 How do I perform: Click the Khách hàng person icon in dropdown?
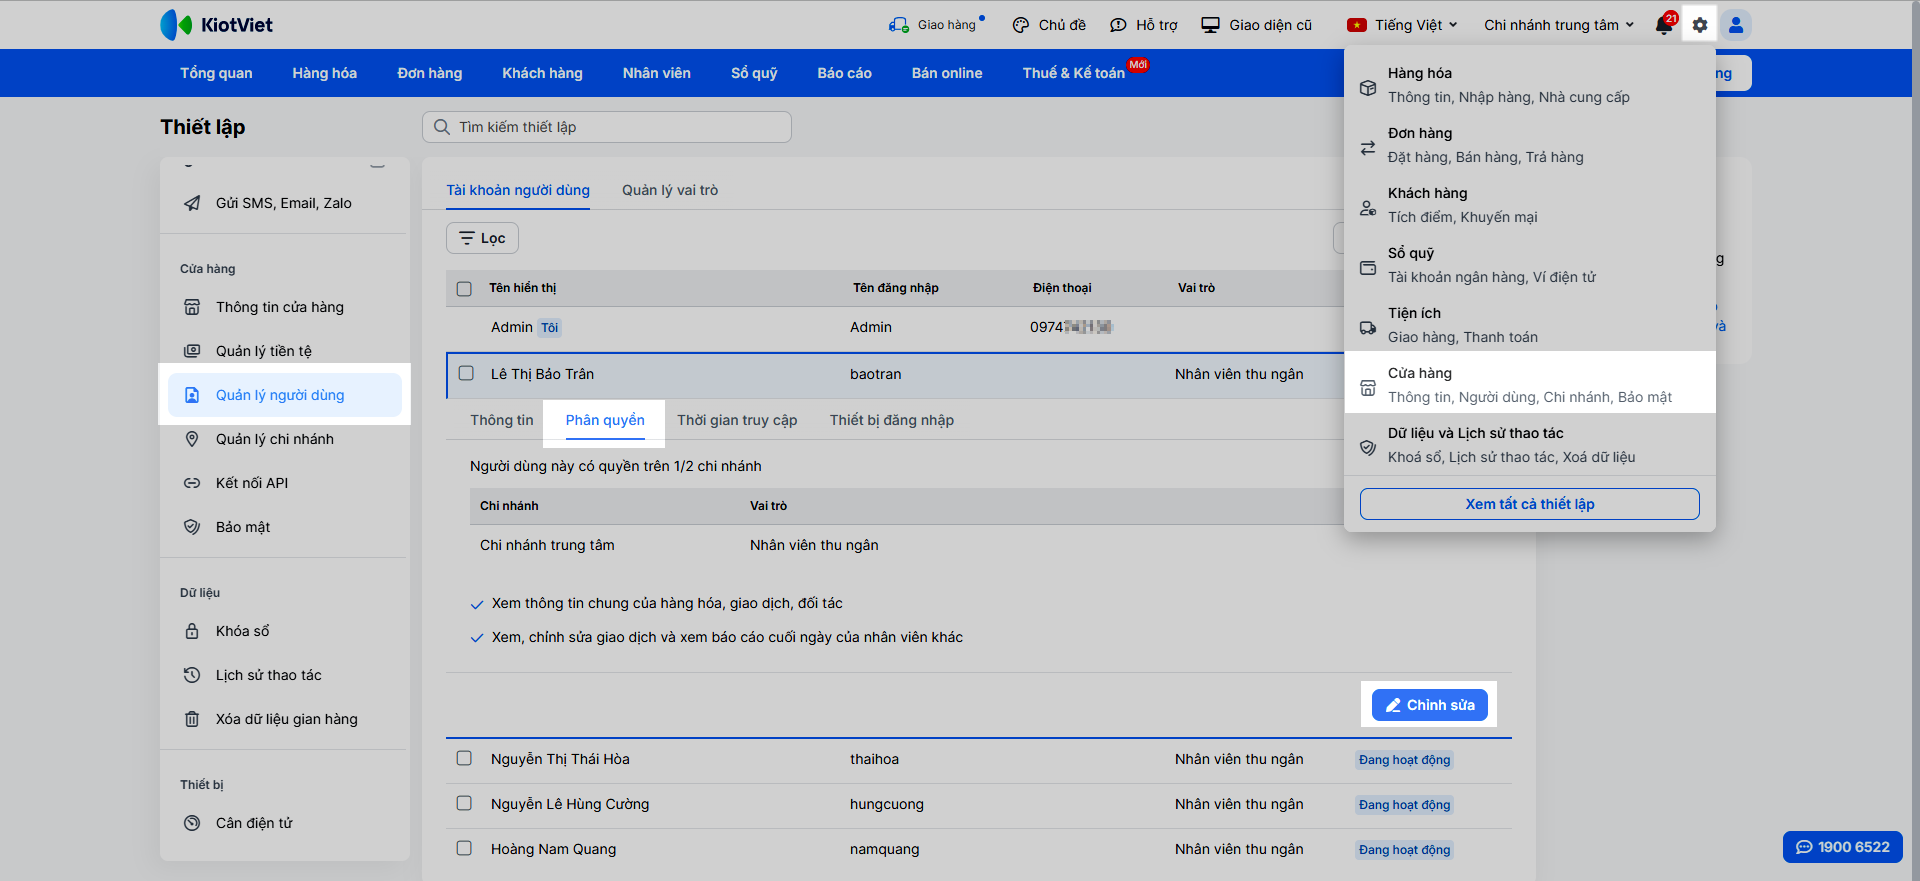[1368, 207]
